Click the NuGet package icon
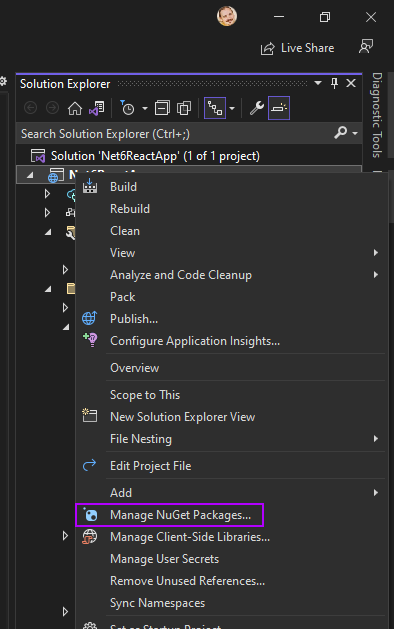Image resolution: width=394 pixels, height=629 pixels. [90, 514]
